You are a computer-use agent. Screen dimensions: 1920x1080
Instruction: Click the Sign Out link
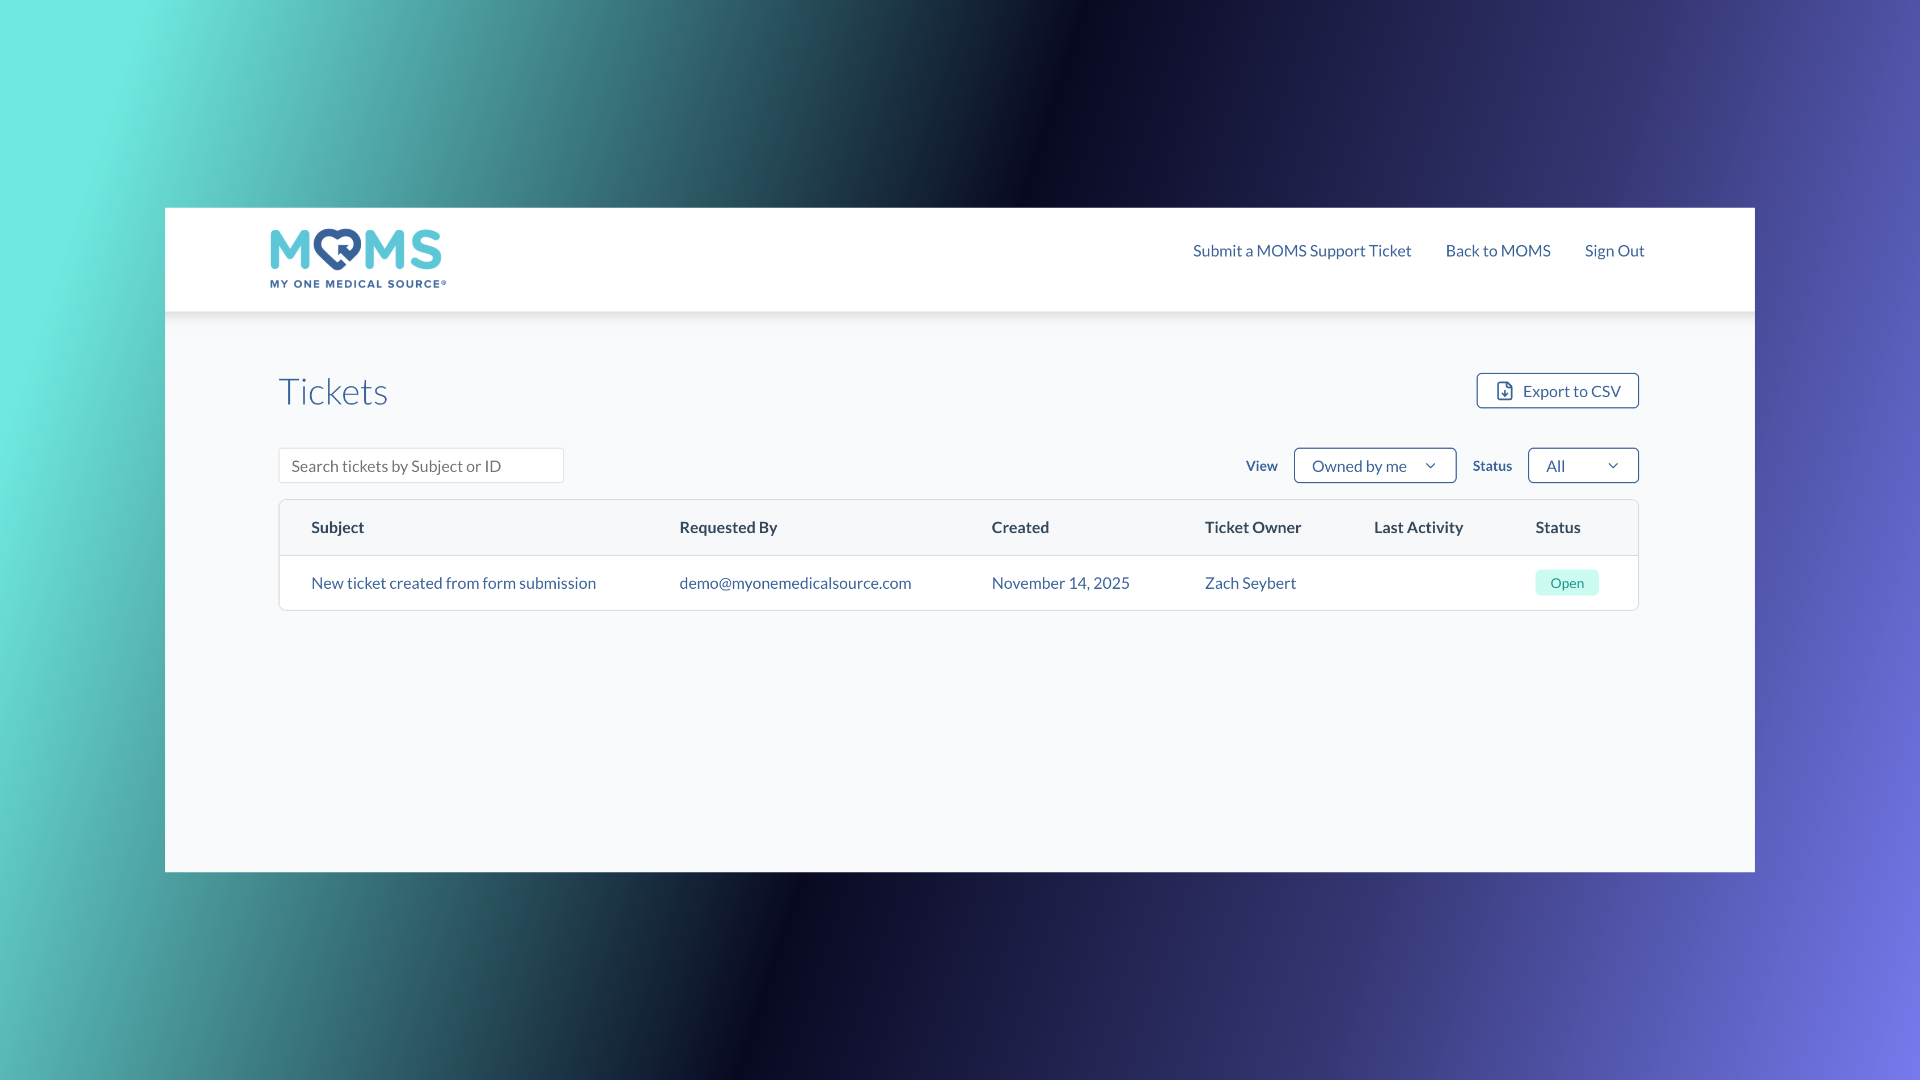coord(1614,251)
